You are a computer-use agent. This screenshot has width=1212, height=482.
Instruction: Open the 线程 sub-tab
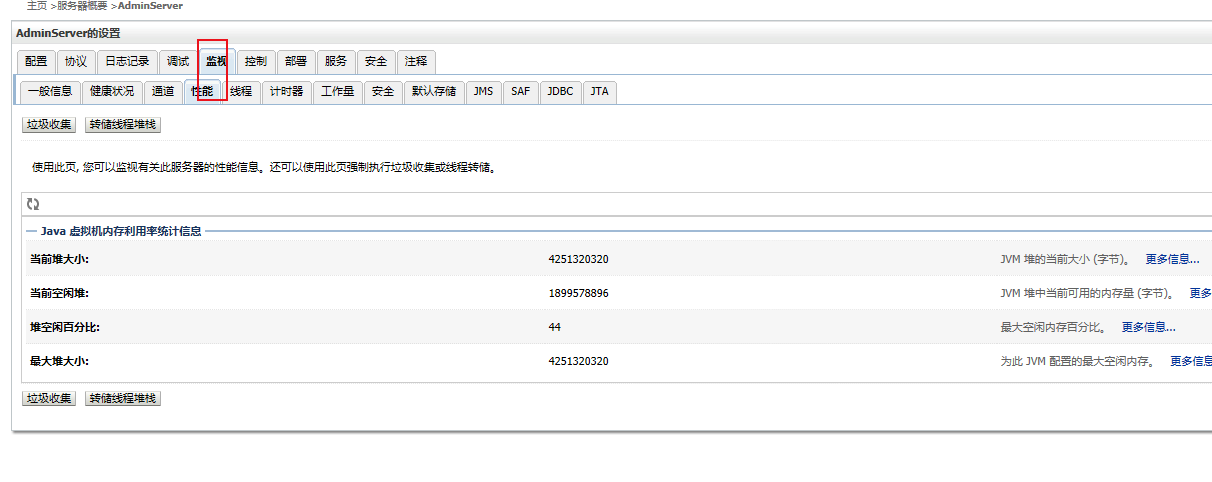point(241,92)
